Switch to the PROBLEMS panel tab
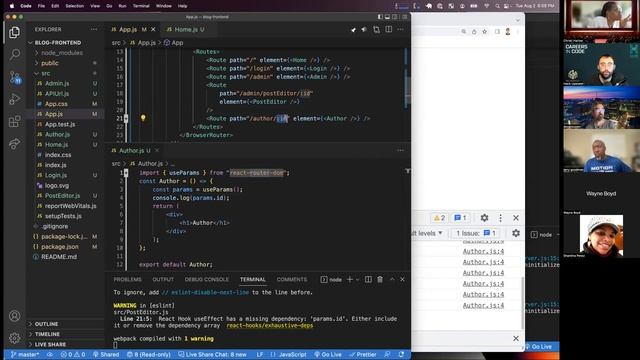This screenshot has width=640, height=360. (x=127, y=280)
